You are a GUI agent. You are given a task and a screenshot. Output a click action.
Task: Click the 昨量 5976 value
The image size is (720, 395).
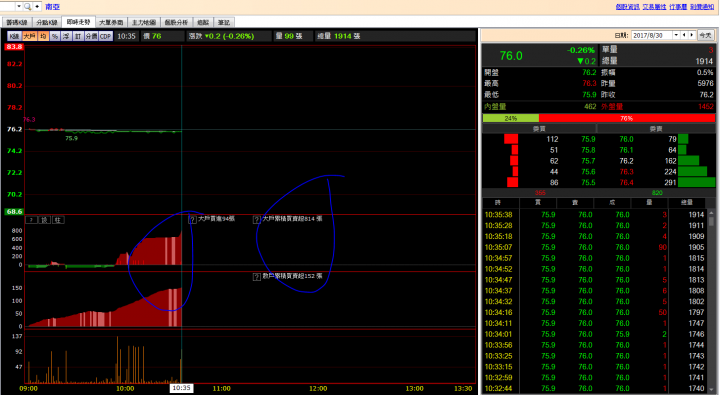click(x=705, y=83)
